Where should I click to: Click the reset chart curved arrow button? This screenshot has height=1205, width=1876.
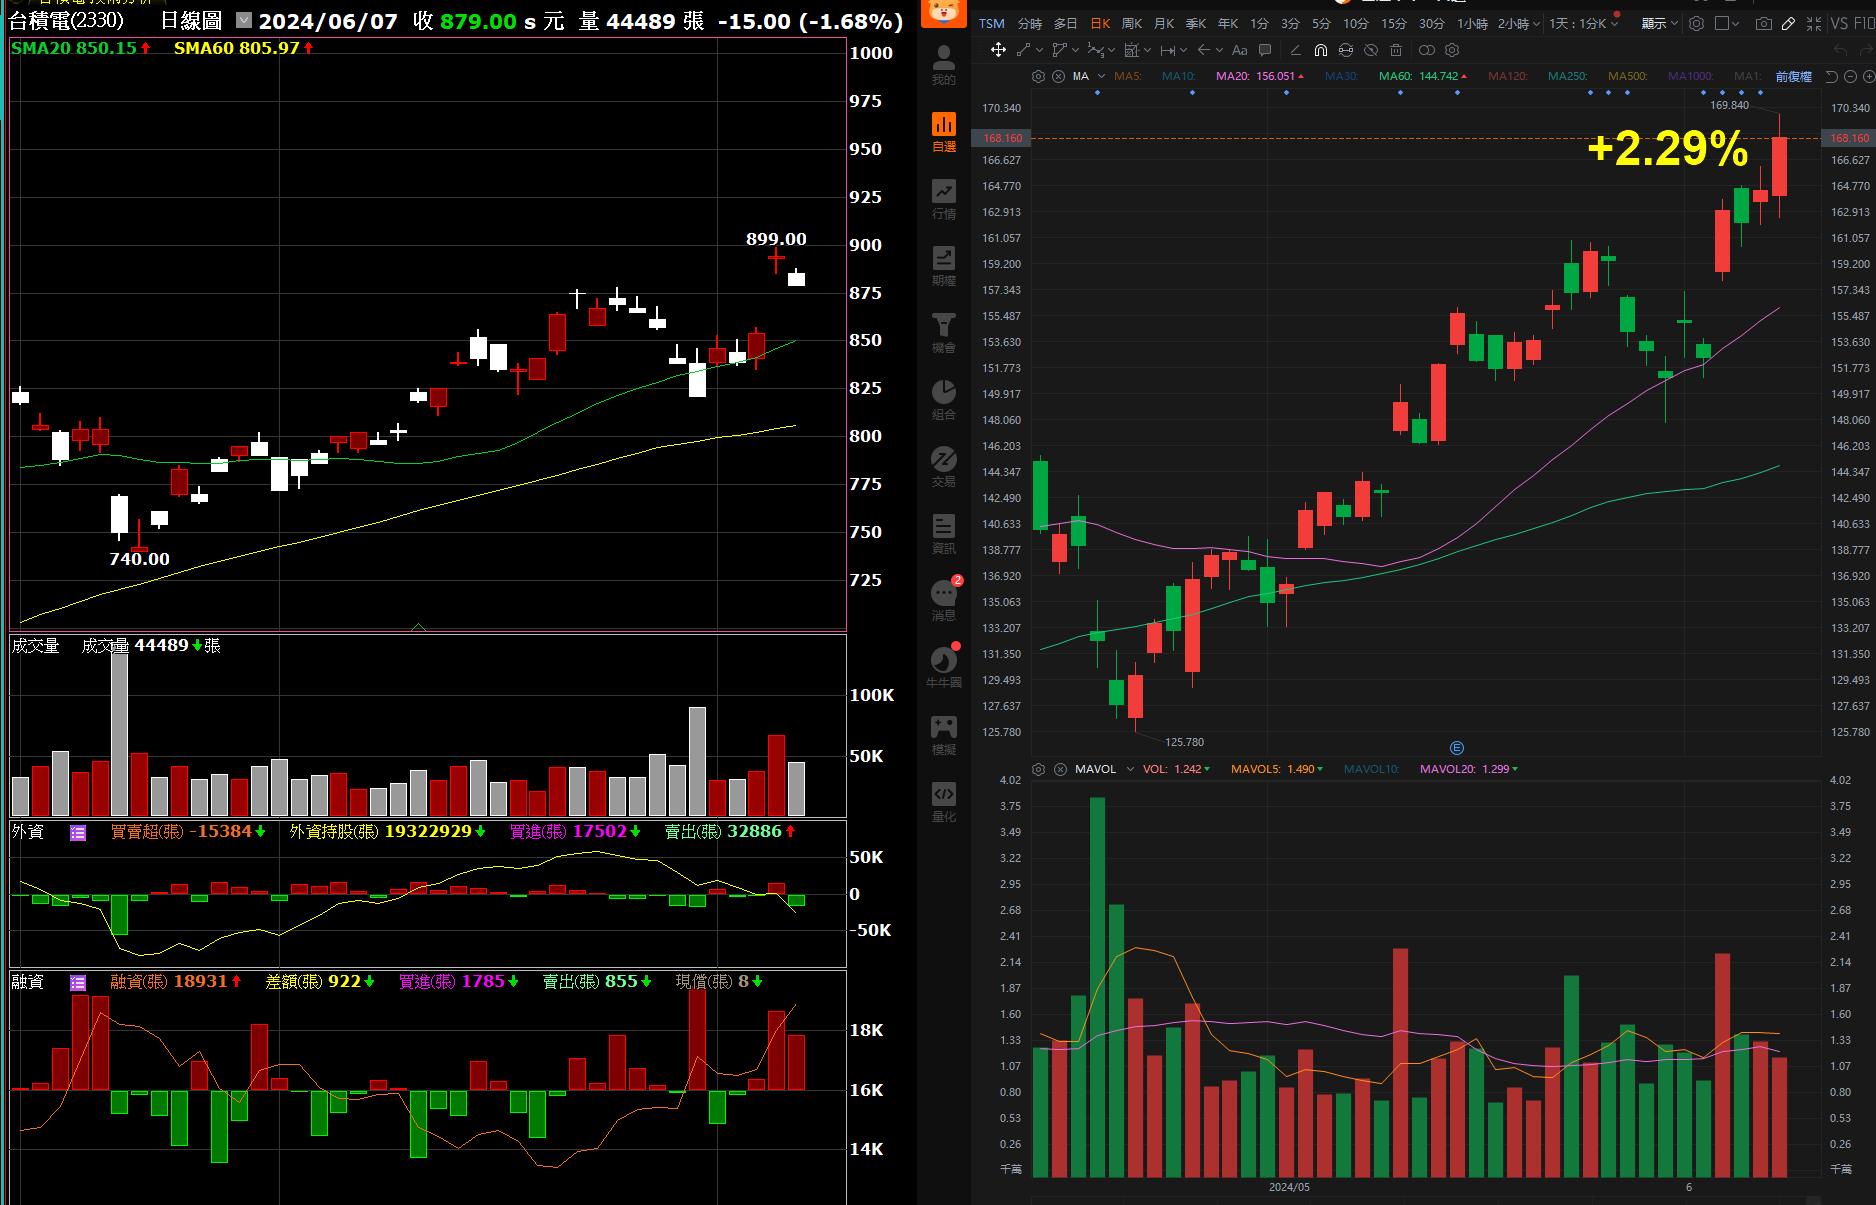tap(1832, 76)
